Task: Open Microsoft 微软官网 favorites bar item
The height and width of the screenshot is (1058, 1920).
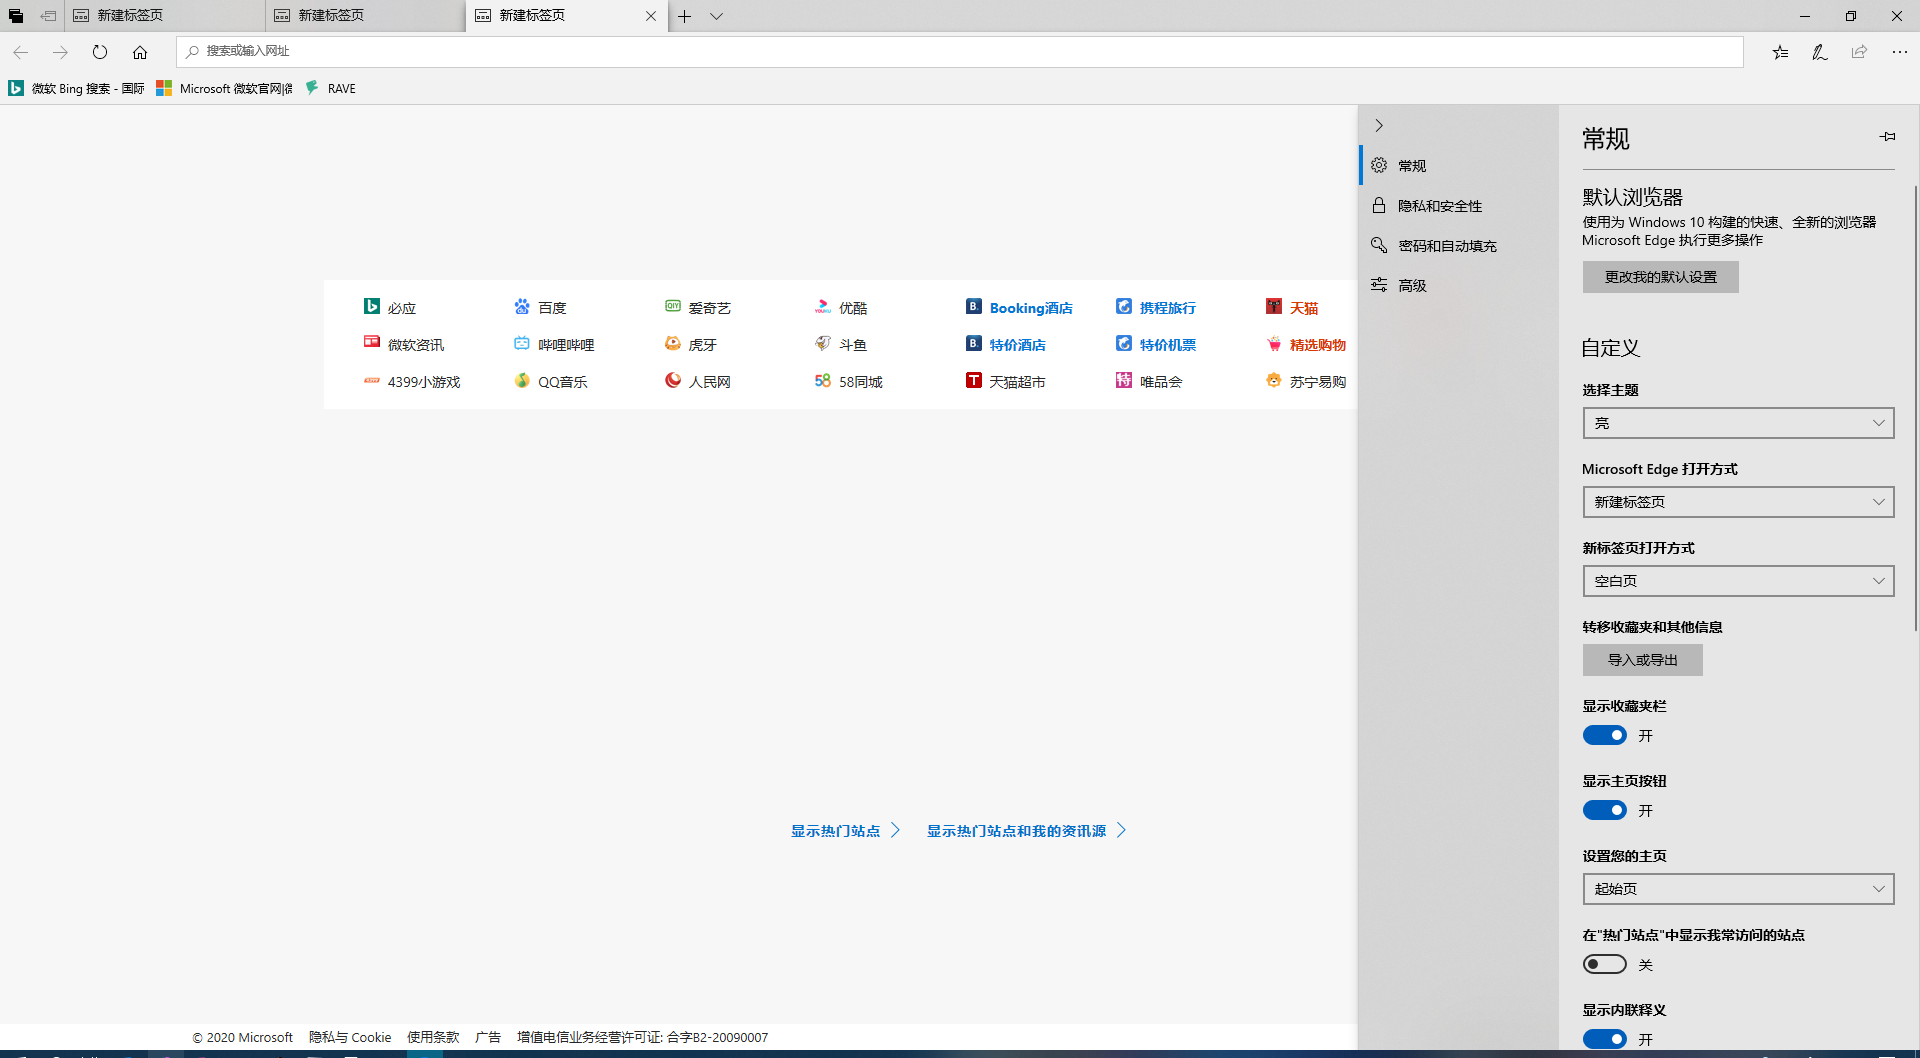Action: point(225,88)
